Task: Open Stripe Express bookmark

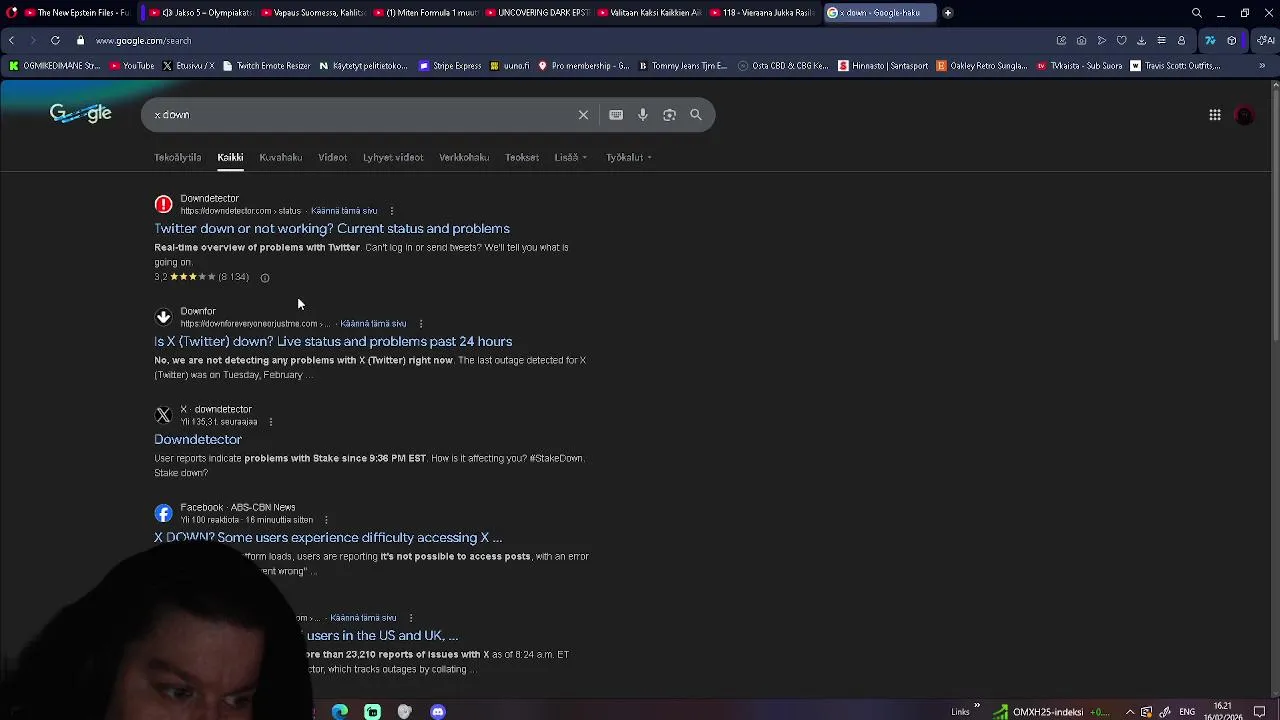Action: (x=450, y=66)
